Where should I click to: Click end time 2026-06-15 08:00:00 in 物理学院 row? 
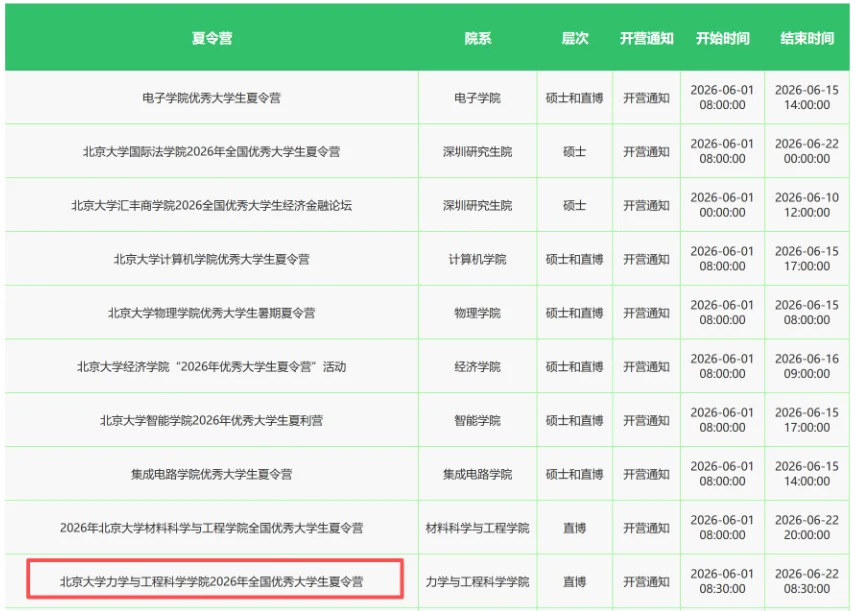click(x=807, y=312)
